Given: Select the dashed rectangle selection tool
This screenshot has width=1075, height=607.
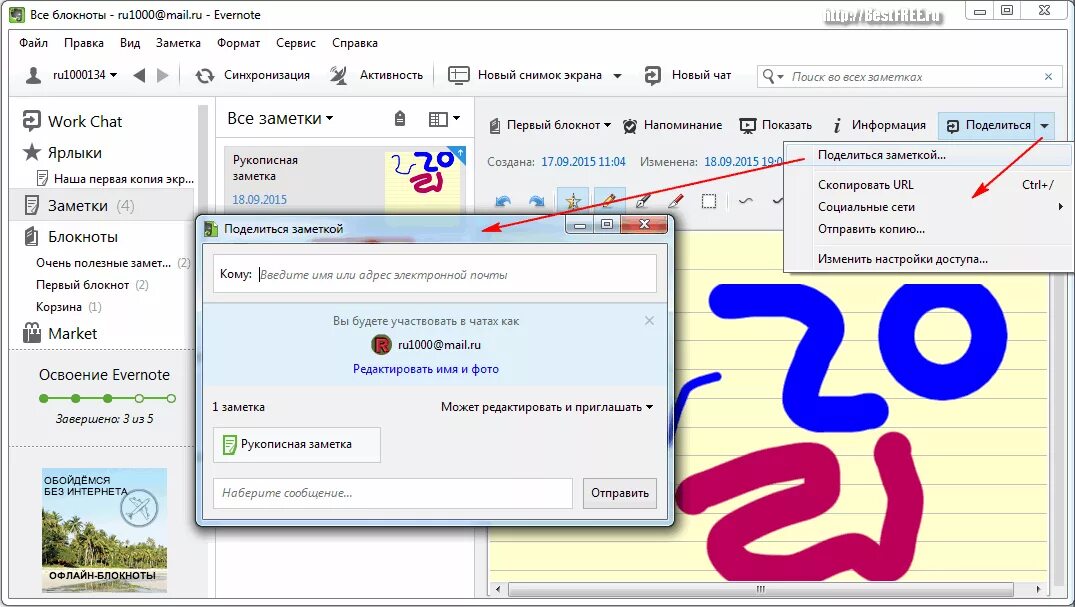Looking at the screenshot, I should click(x=709, y=201).
